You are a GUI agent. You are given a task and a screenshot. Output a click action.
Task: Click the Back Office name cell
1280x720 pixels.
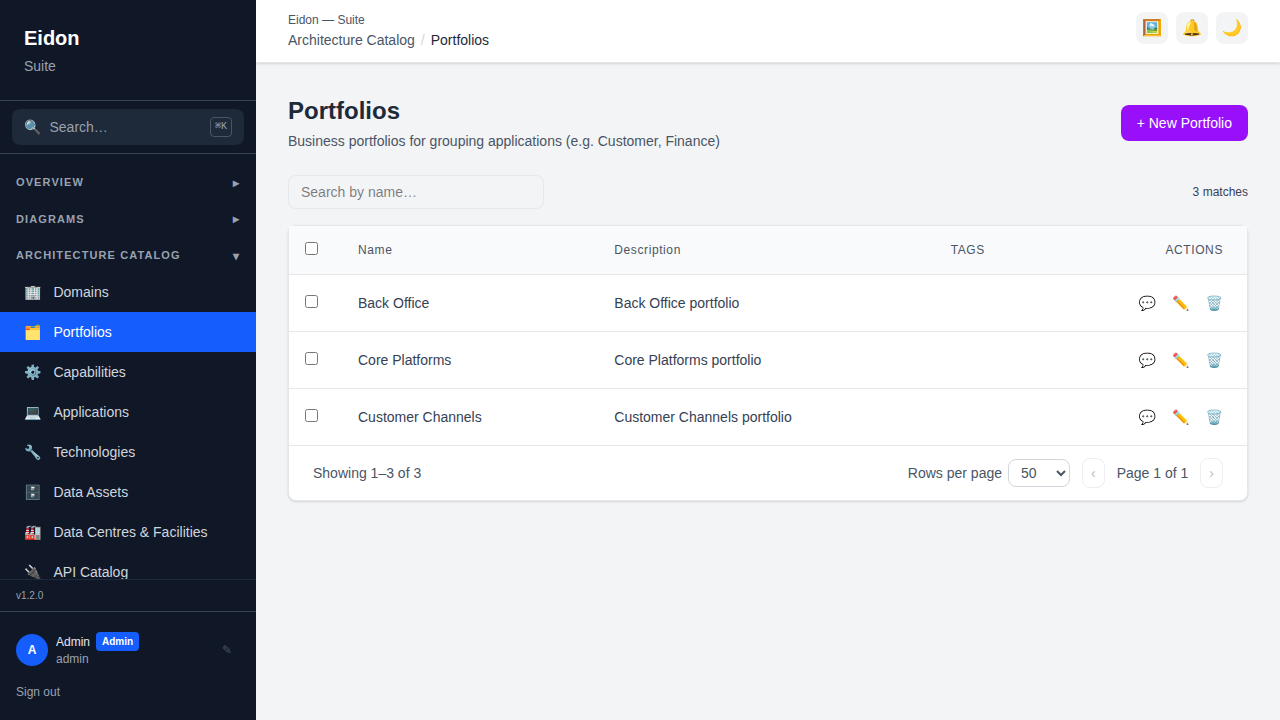click(393, 303)
